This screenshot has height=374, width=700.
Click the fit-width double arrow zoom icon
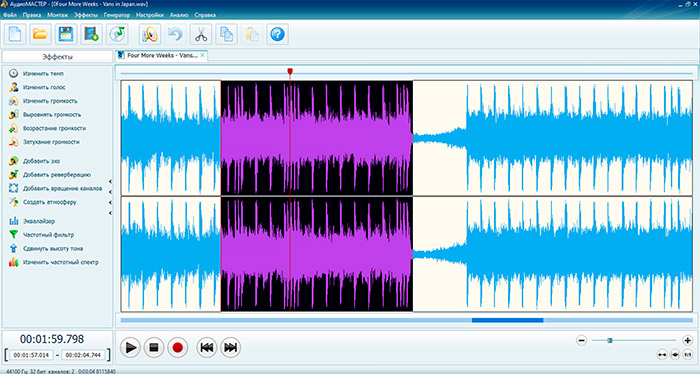pyautogui.click(x=662, y=354)
